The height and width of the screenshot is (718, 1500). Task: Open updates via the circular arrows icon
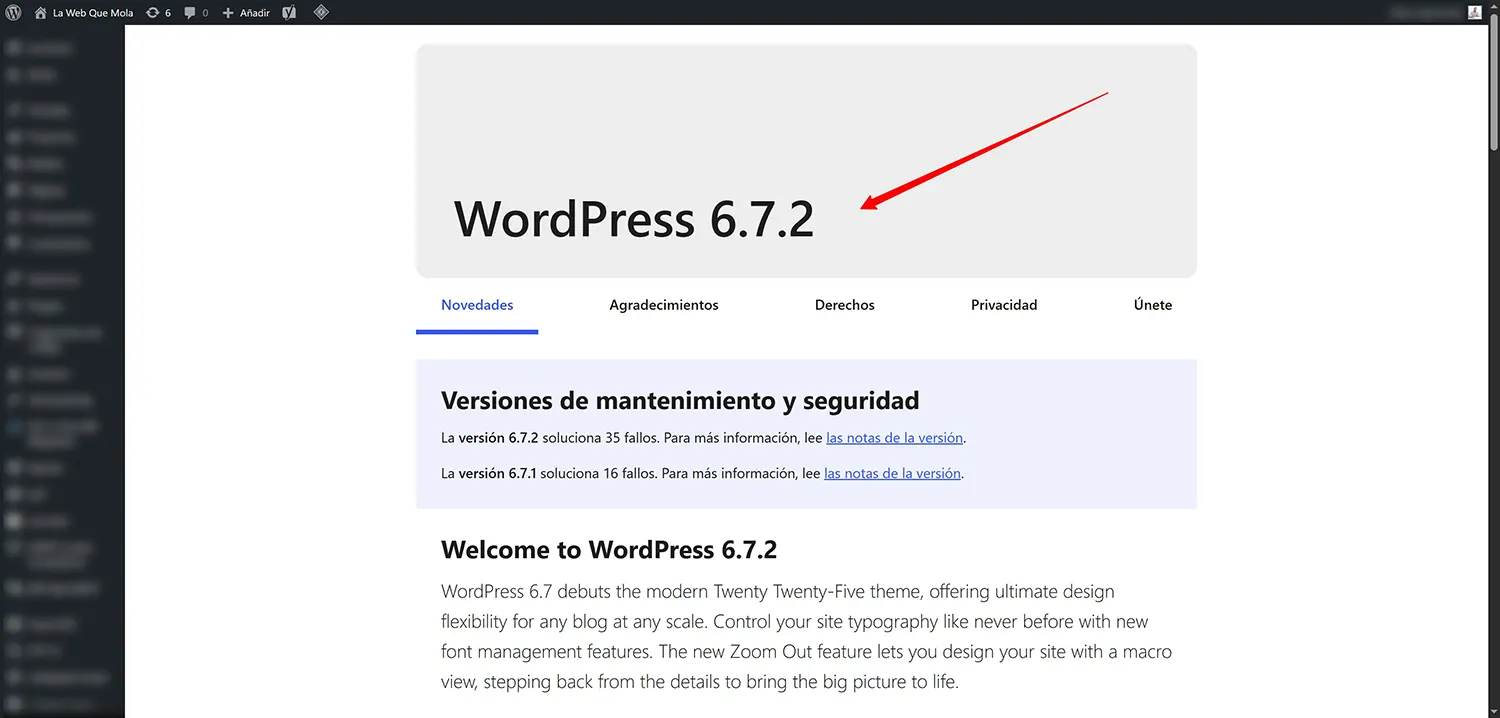[151, 12]
